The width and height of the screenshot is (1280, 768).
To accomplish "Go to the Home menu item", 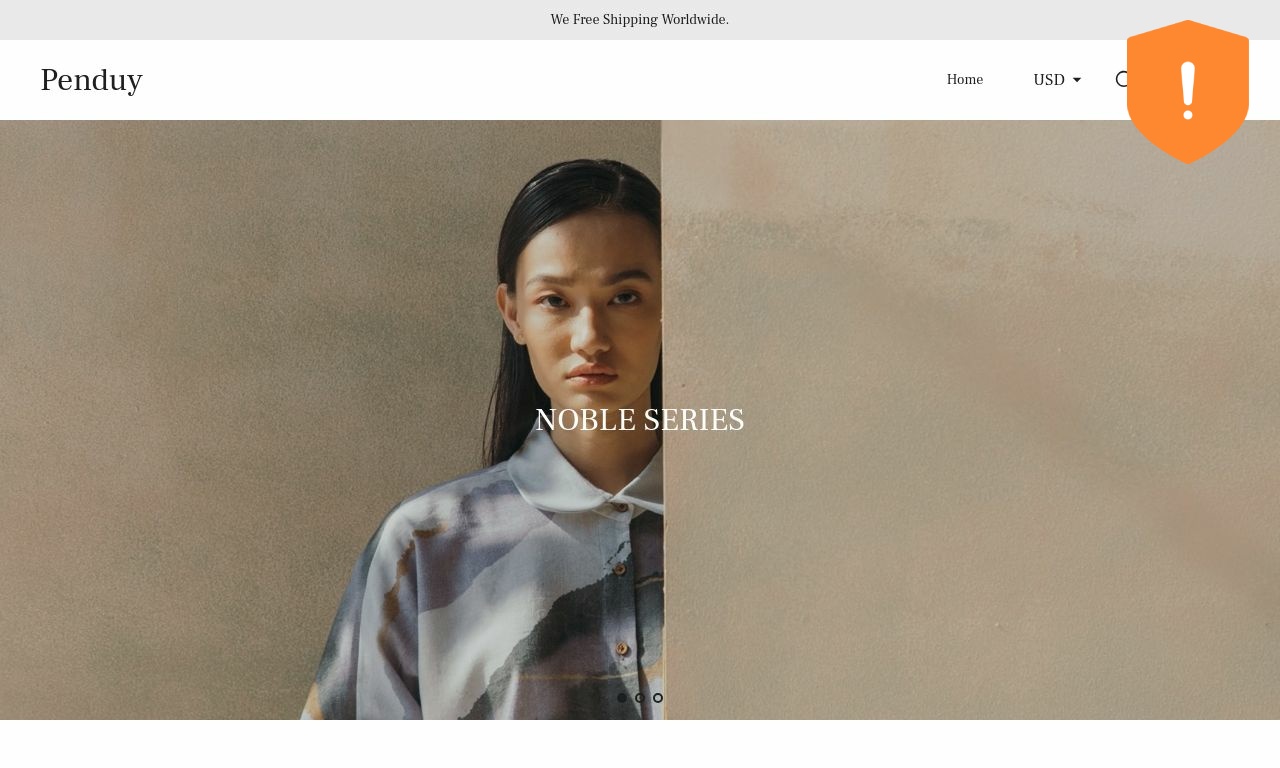I will click(x=965, y=80).
